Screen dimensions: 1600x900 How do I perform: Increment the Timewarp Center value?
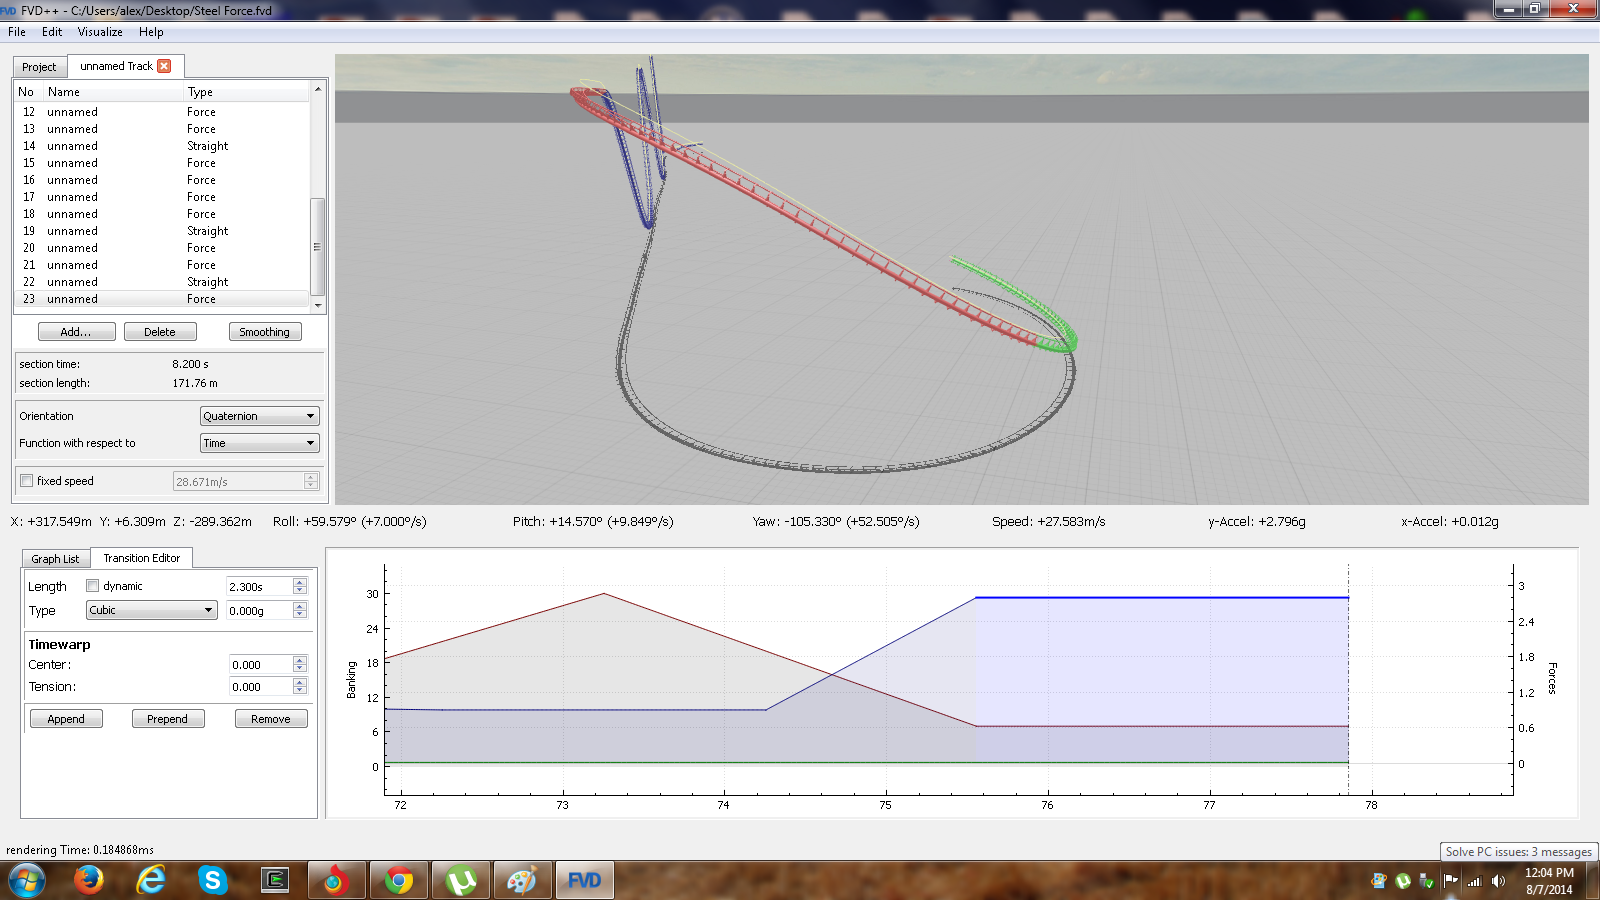point(300,660)
